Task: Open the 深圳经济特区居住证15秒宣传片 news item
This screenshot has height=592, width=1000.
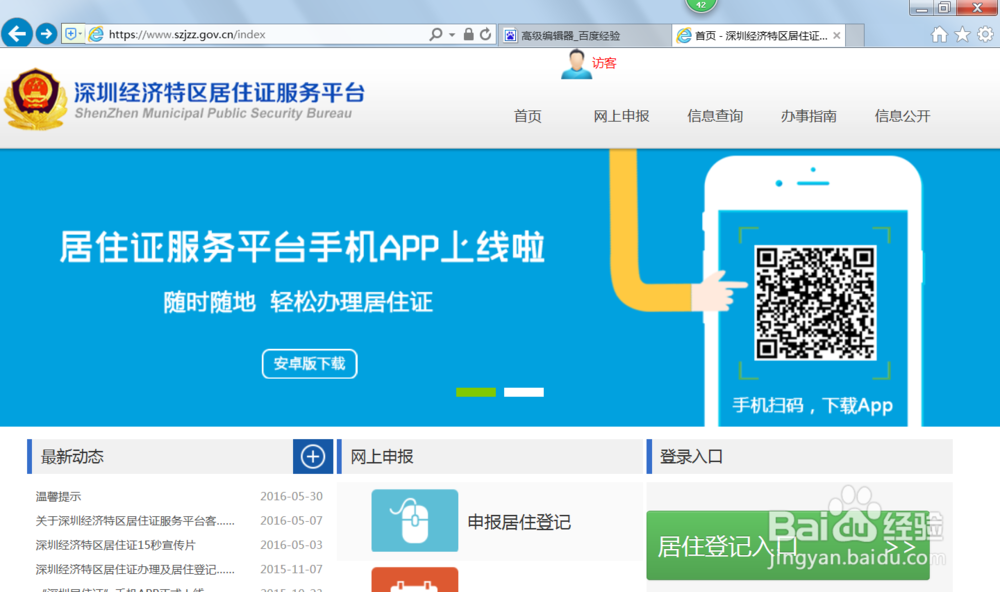Action: coord(115,545)
